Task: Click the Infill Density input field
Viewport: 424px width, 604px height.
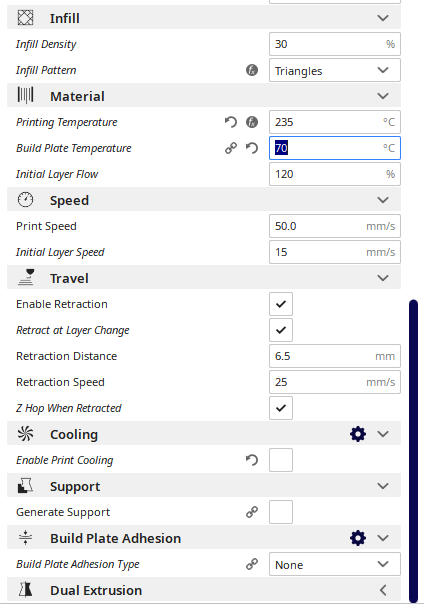Action: pyautogui.click(x=335, y=44)
